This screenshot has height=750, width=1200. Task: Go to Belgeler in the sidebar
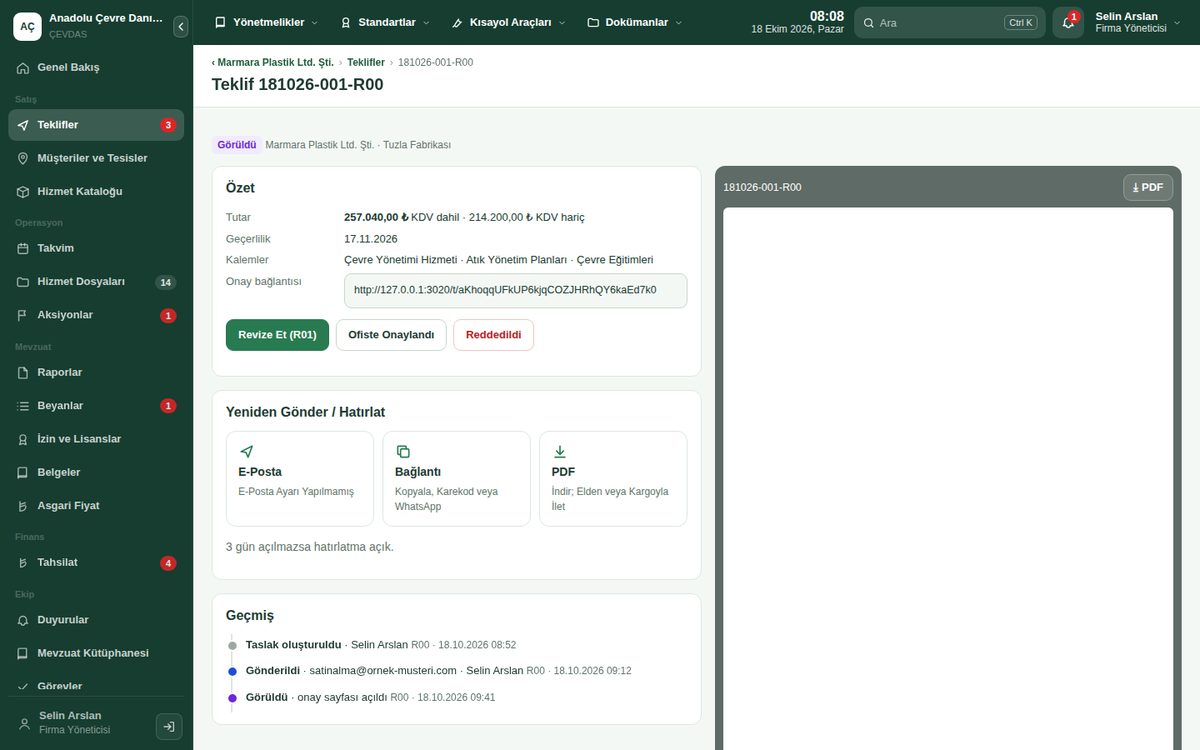click(x=96, y=472)
